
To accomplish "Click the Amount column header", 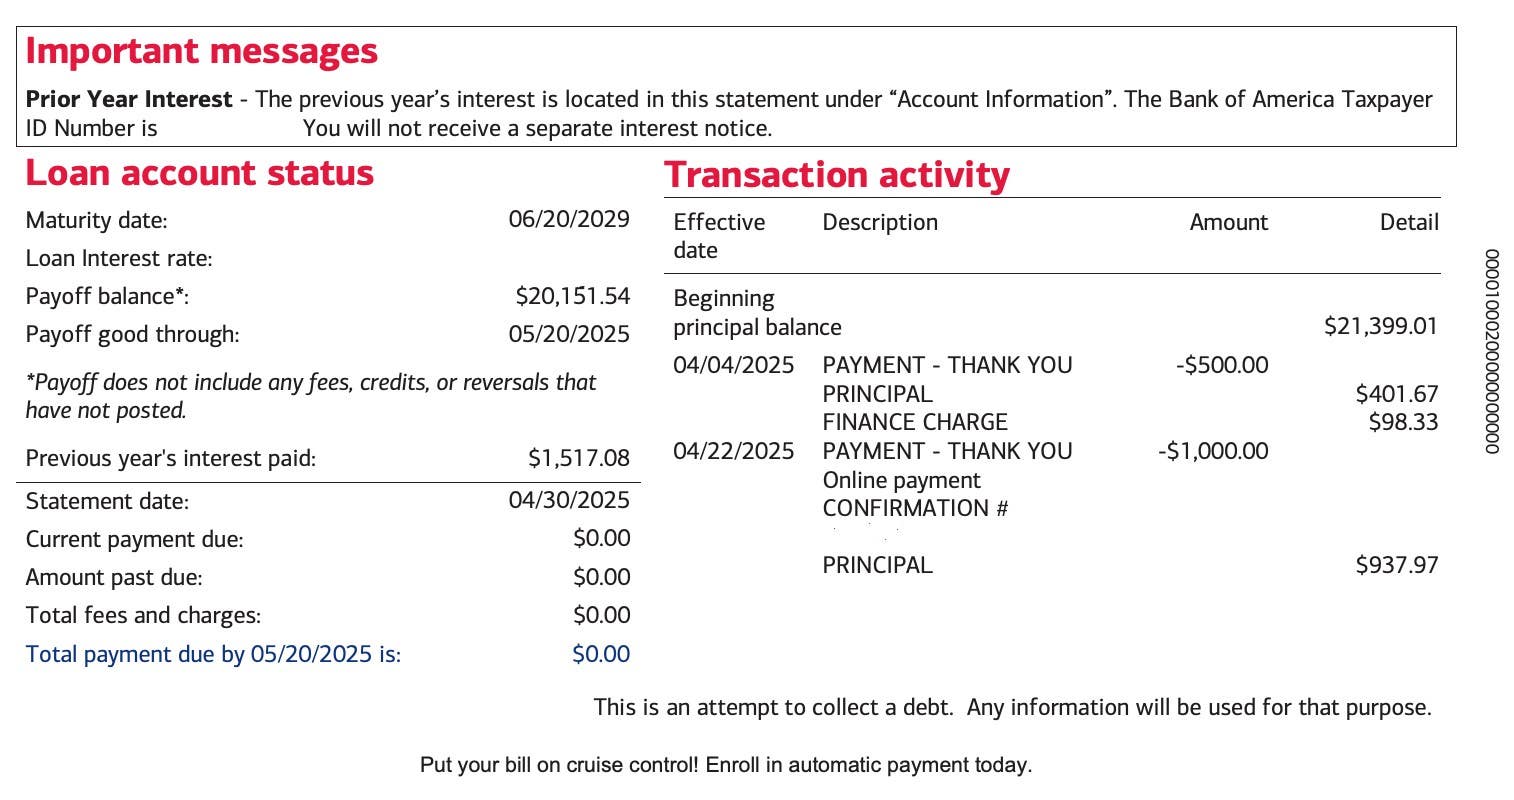I will [x=1228, y=222].
